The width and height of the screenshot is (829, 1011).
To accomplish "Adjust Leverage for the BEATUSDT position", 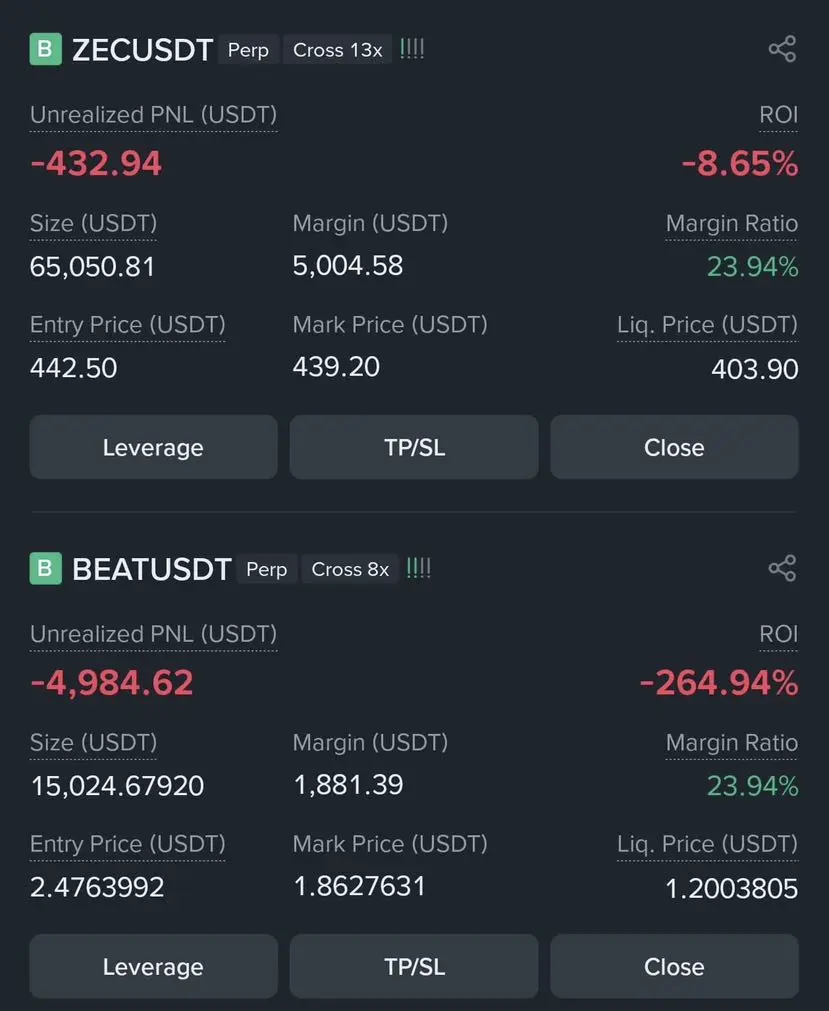I will coord(153,967).
